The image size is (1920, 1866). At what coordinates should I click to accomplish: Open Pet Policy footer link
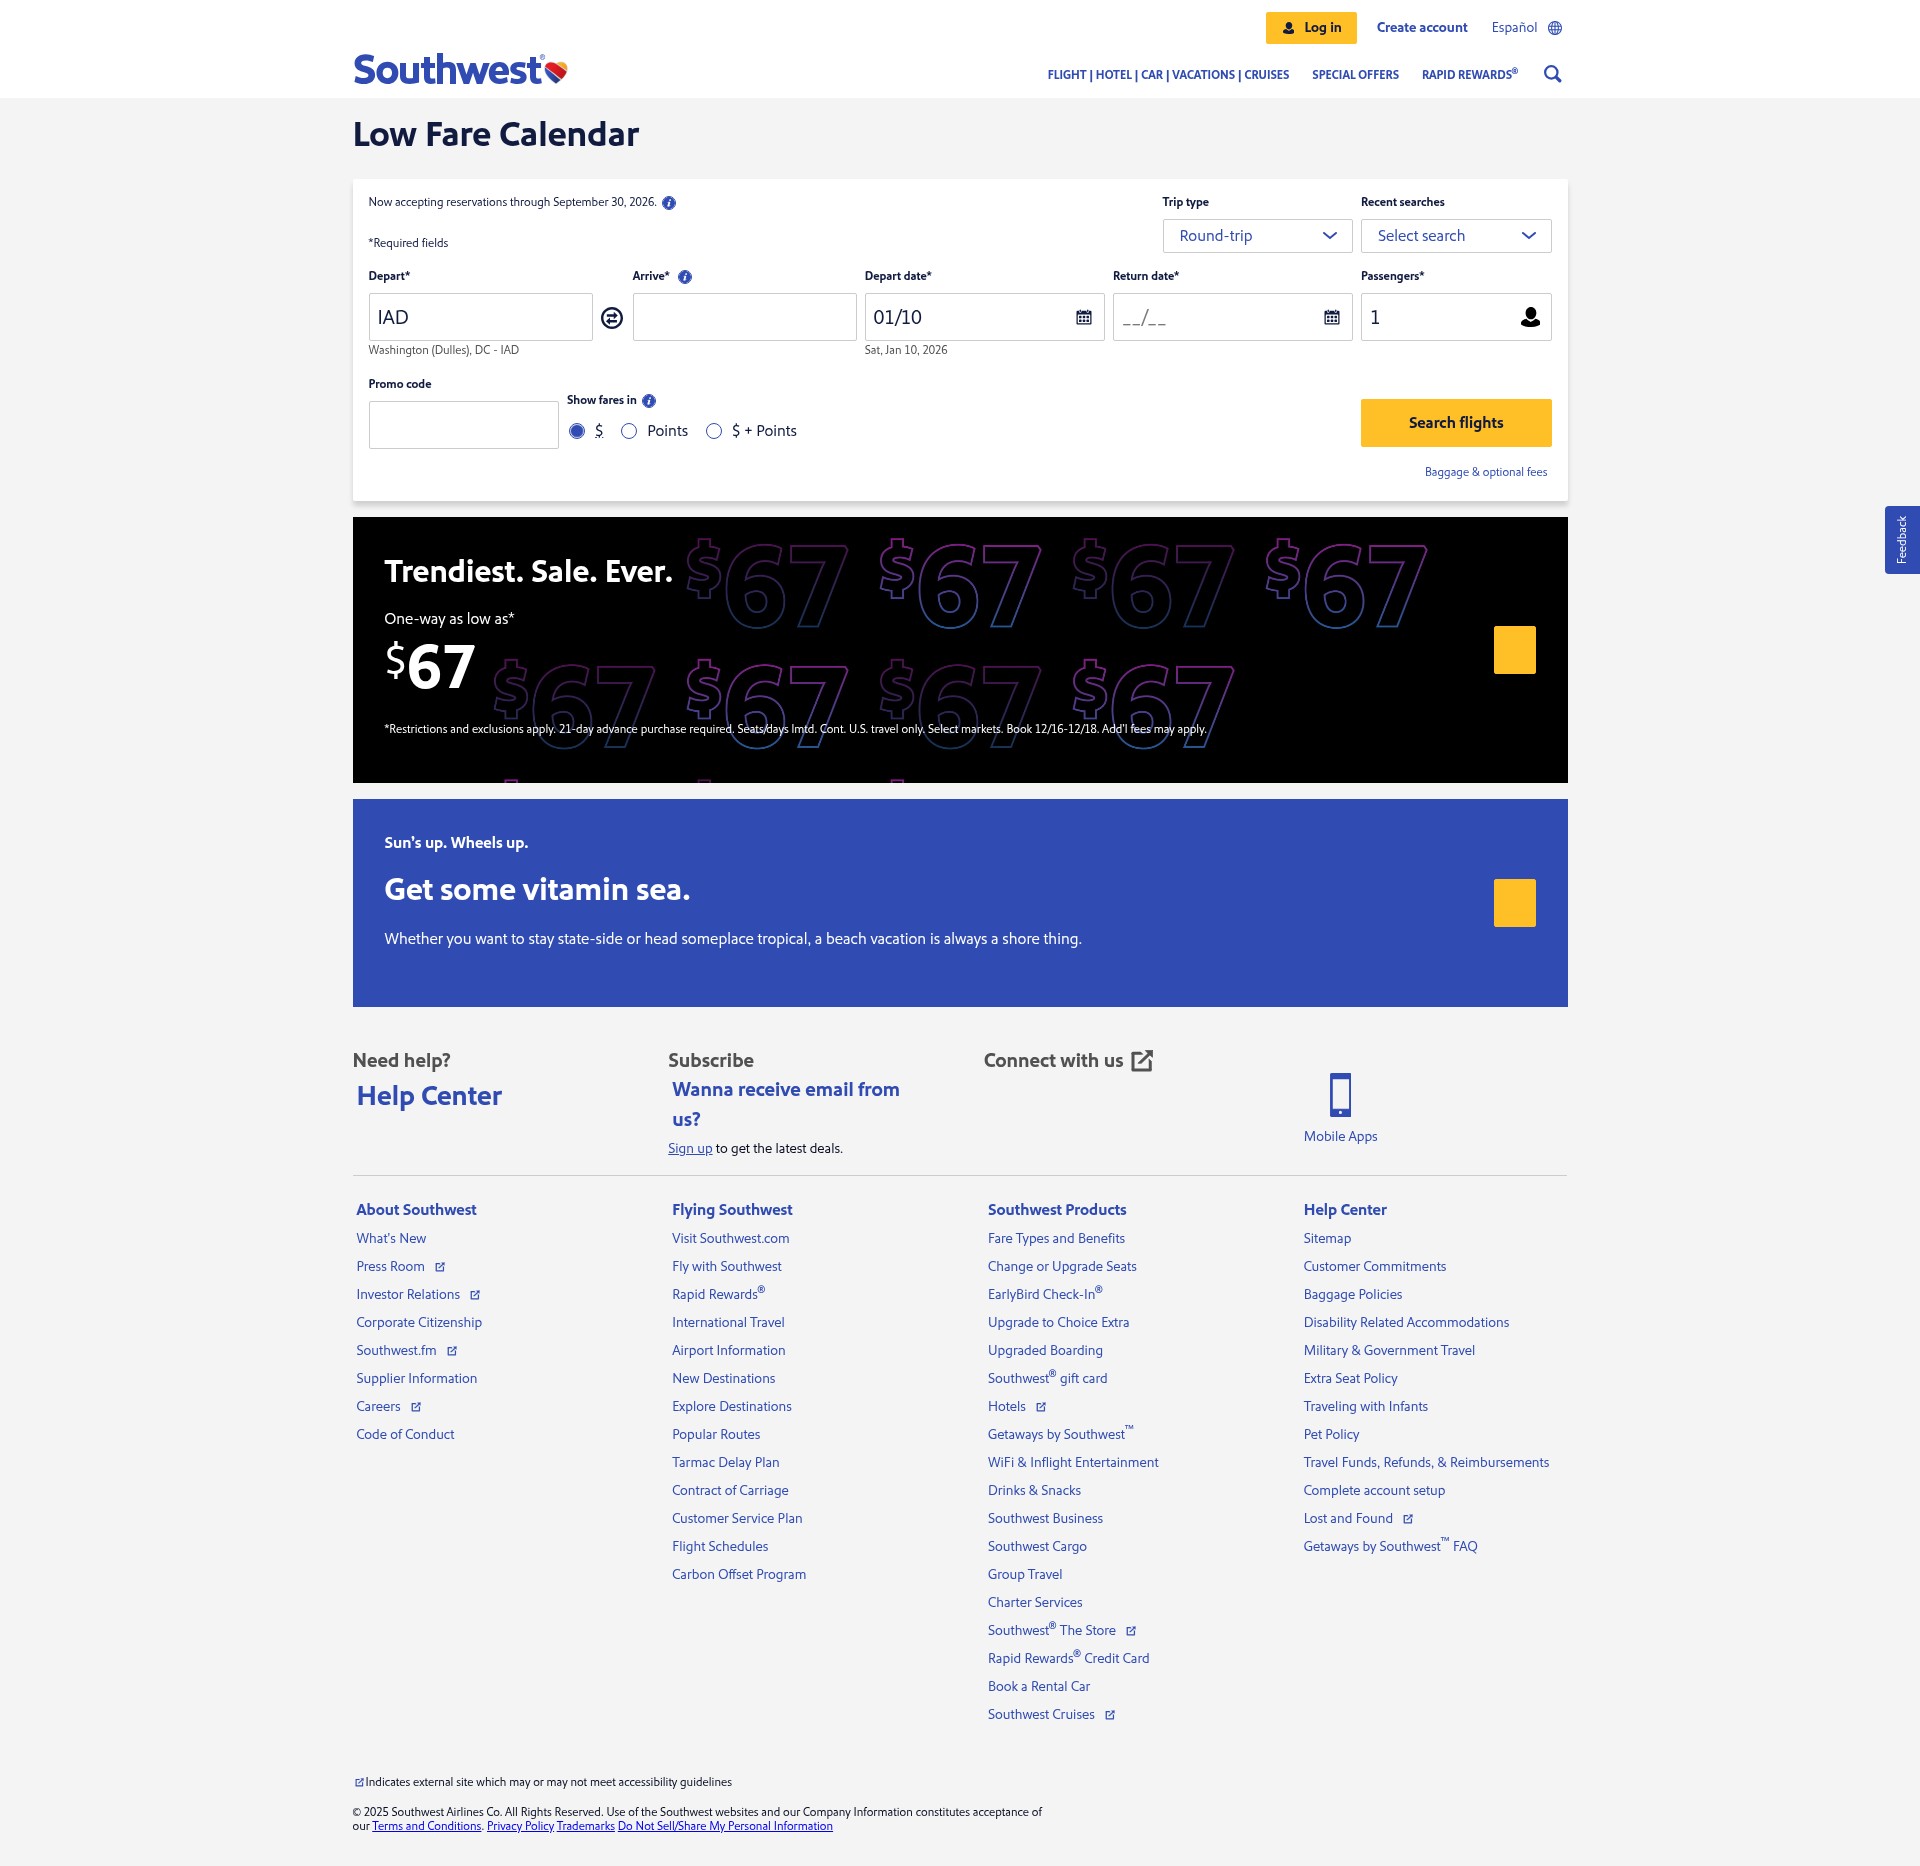coord(1331,1435)
